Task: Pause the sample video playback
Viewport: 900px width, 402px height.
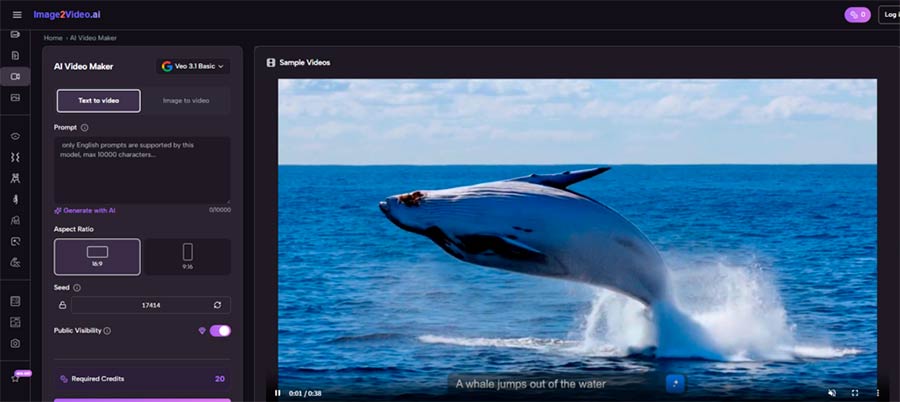Action: click(278, 393)
